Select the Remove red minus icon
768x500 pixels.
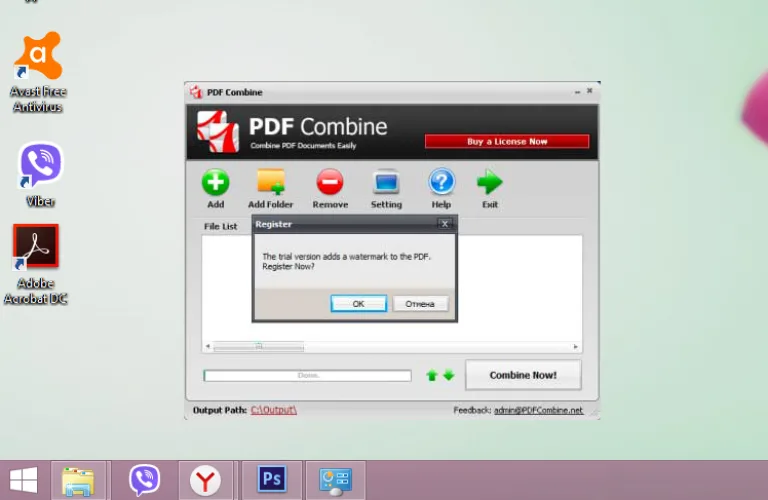click(x=330, y=182)
